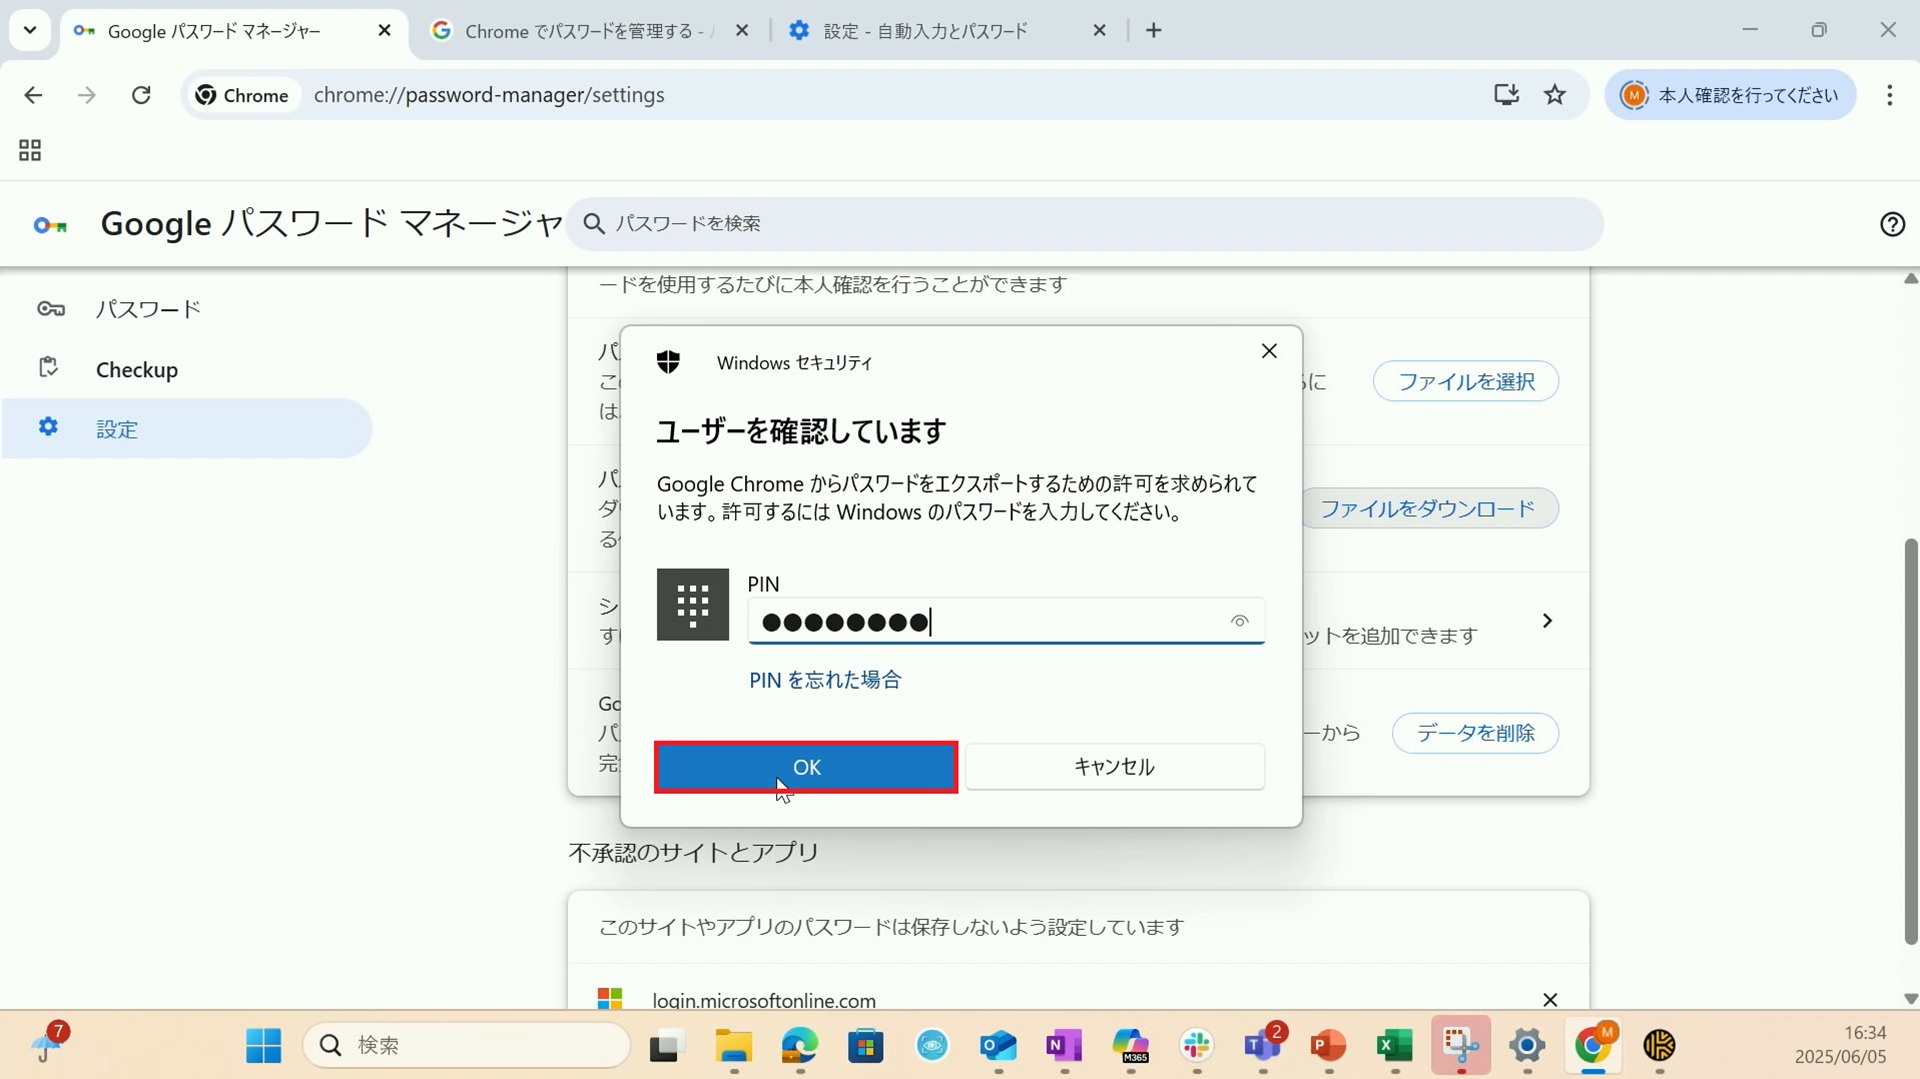Bookmark this page with star icon
This screenshot has height=1079, width=1920.
pos(1554,95)
